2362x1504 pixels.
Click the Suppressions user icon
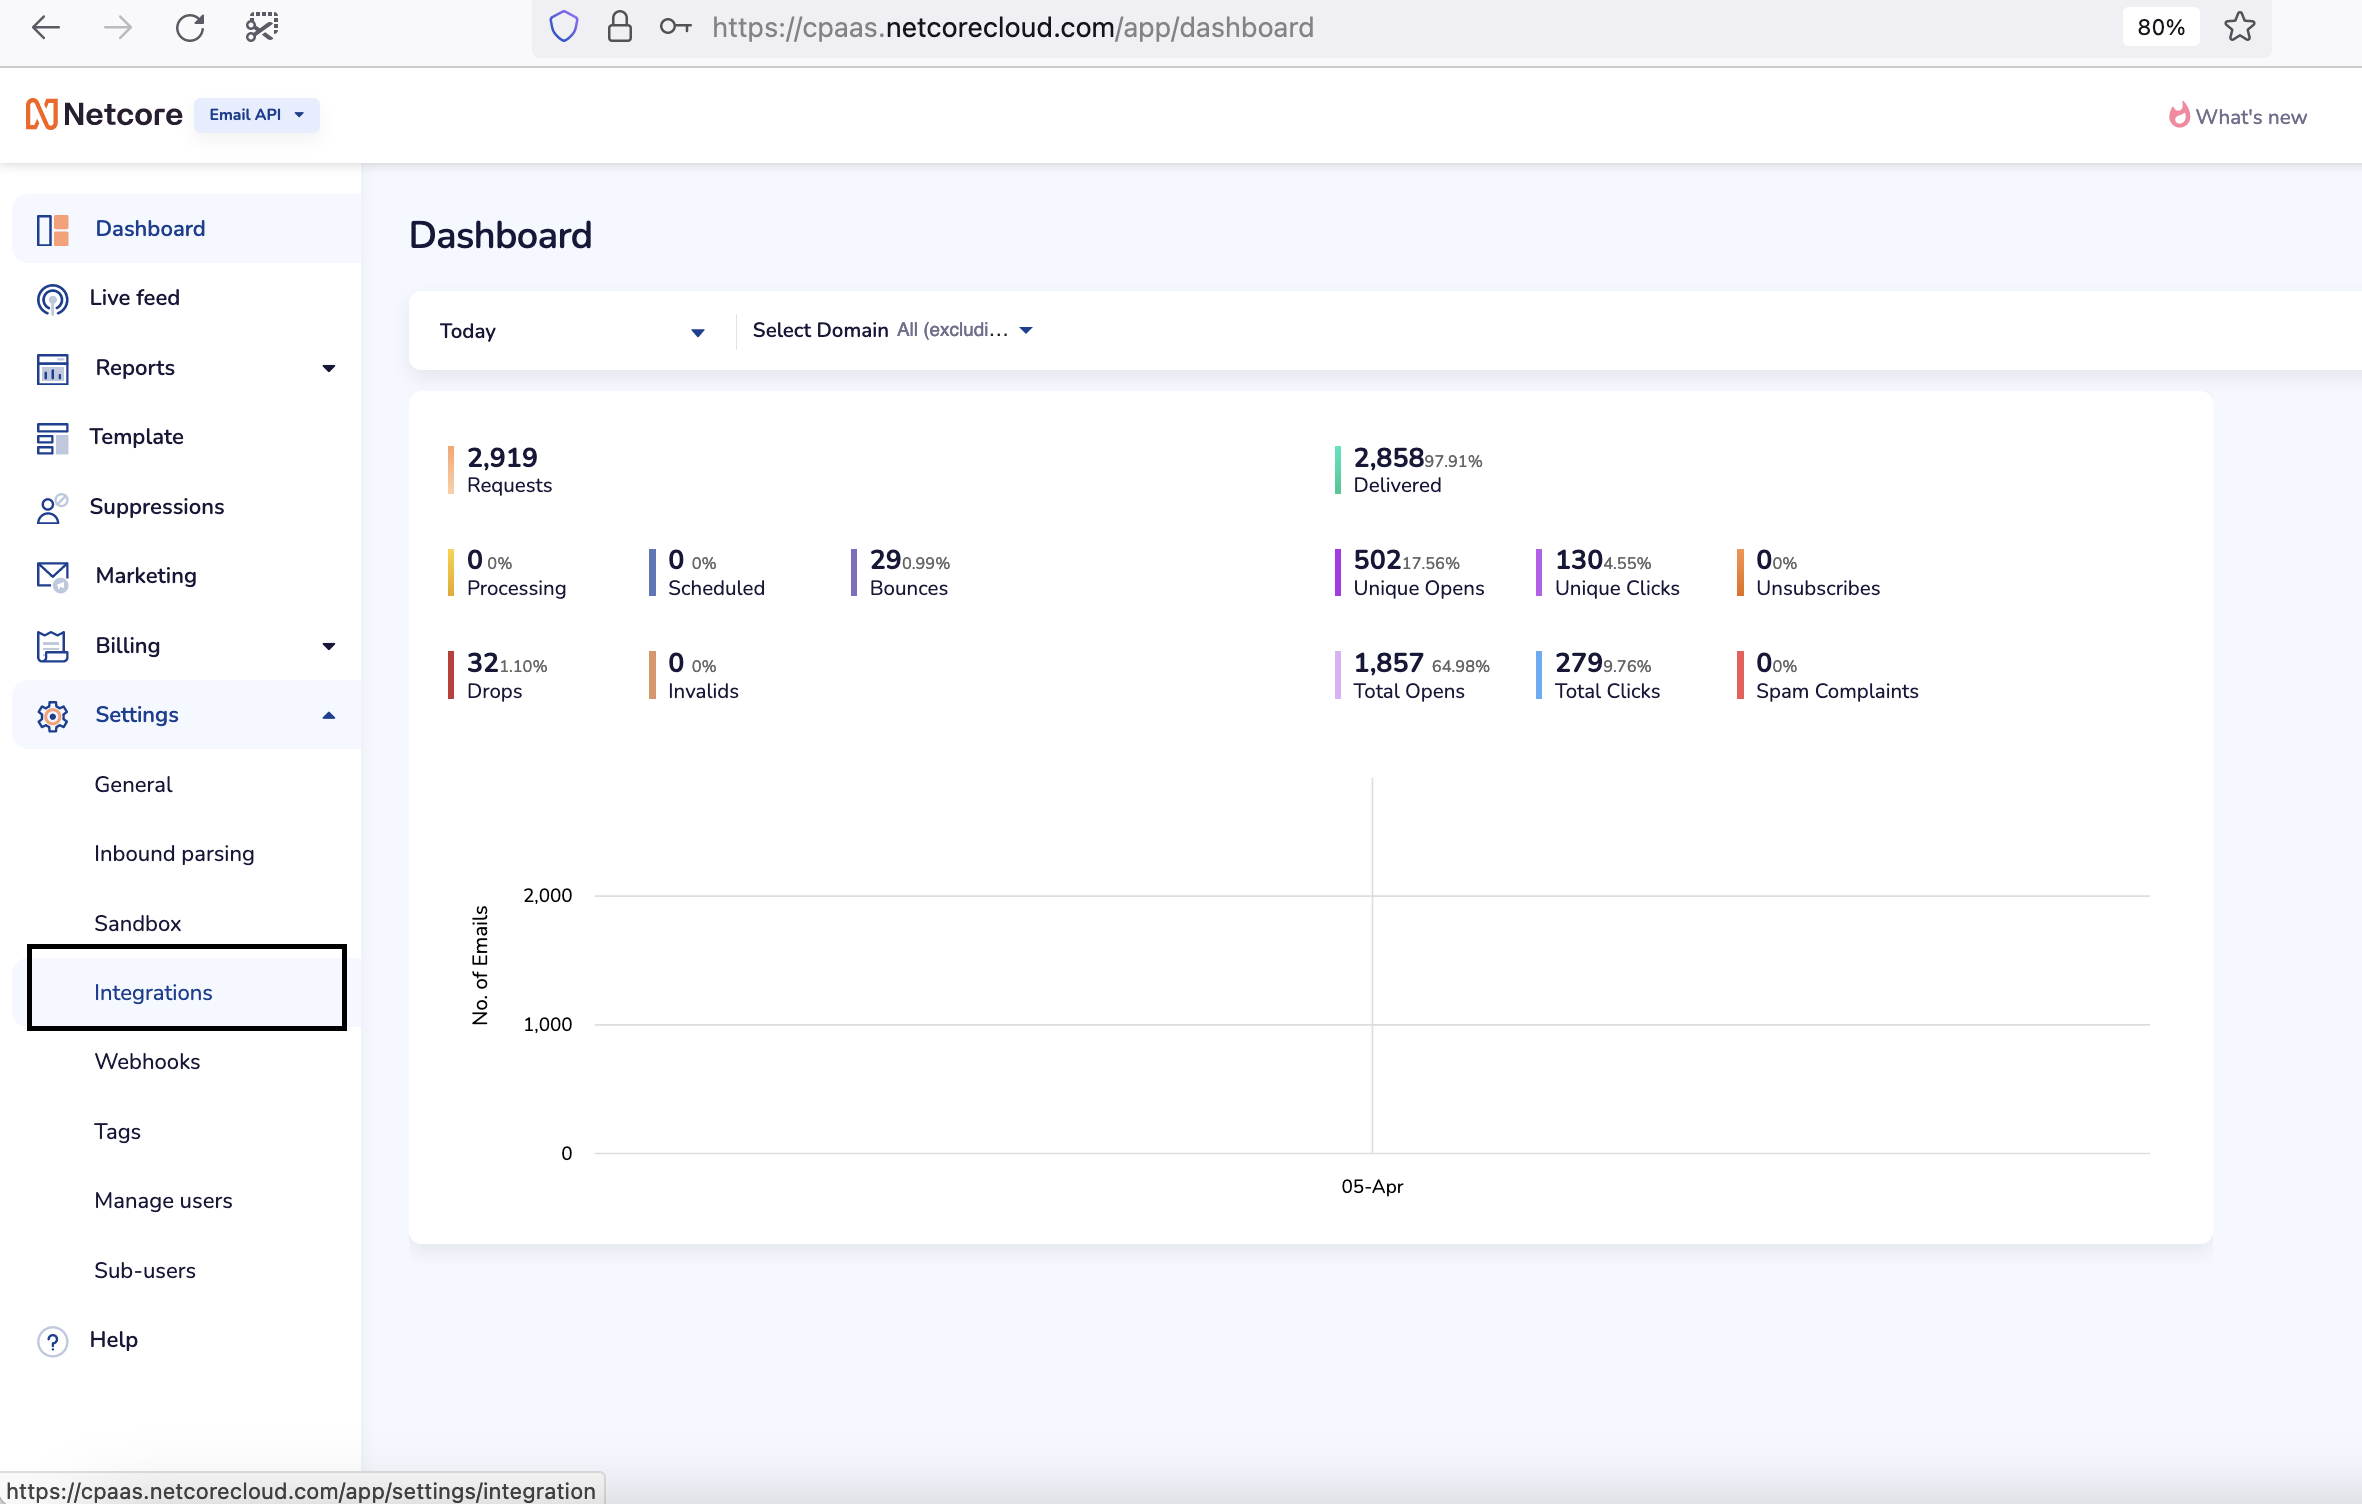pyautogui.click(x=52, y=508)
